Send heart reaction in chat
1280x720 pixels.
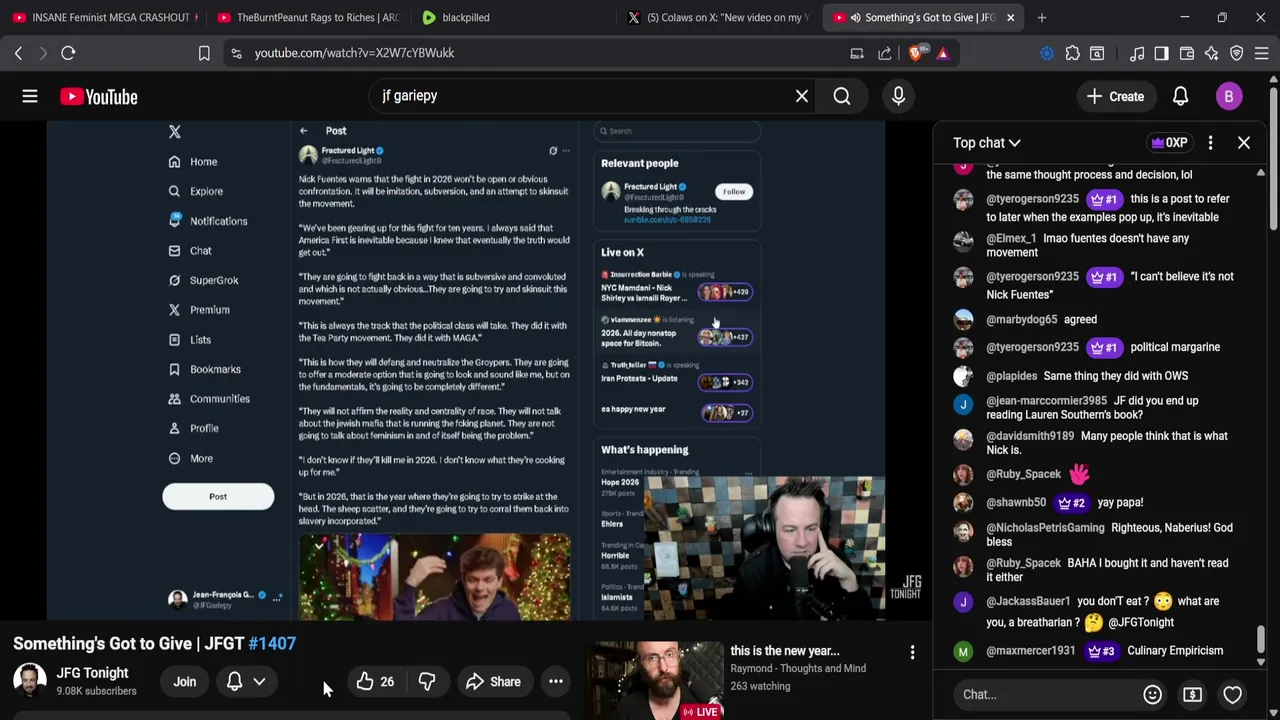(x=1232, y=694)
